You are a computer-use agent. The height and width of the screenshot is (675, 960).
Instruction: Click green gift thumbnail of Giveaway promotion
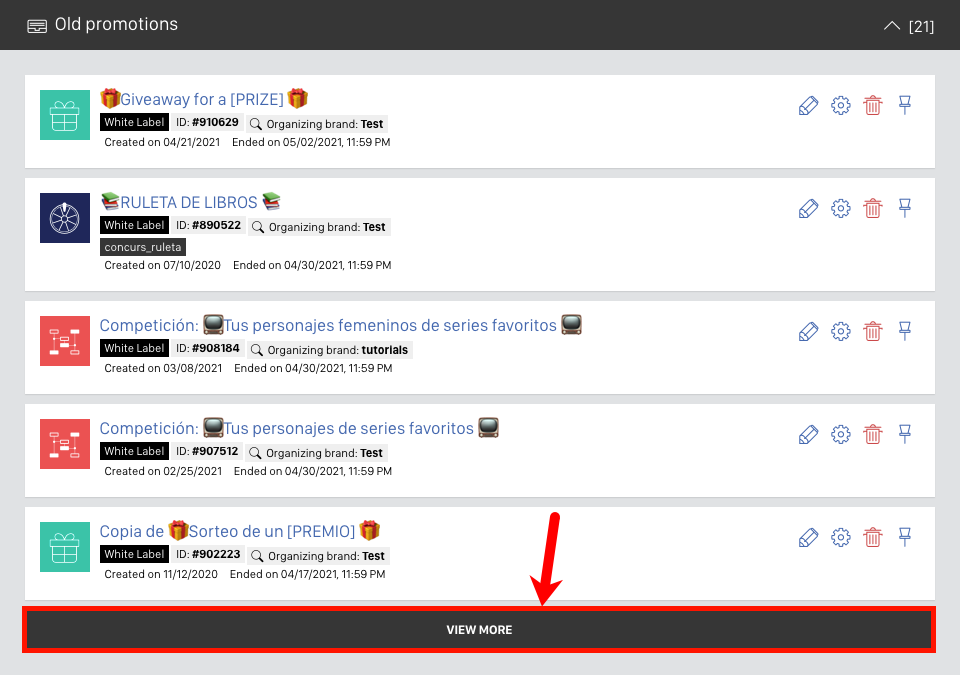tap(65, 115)
